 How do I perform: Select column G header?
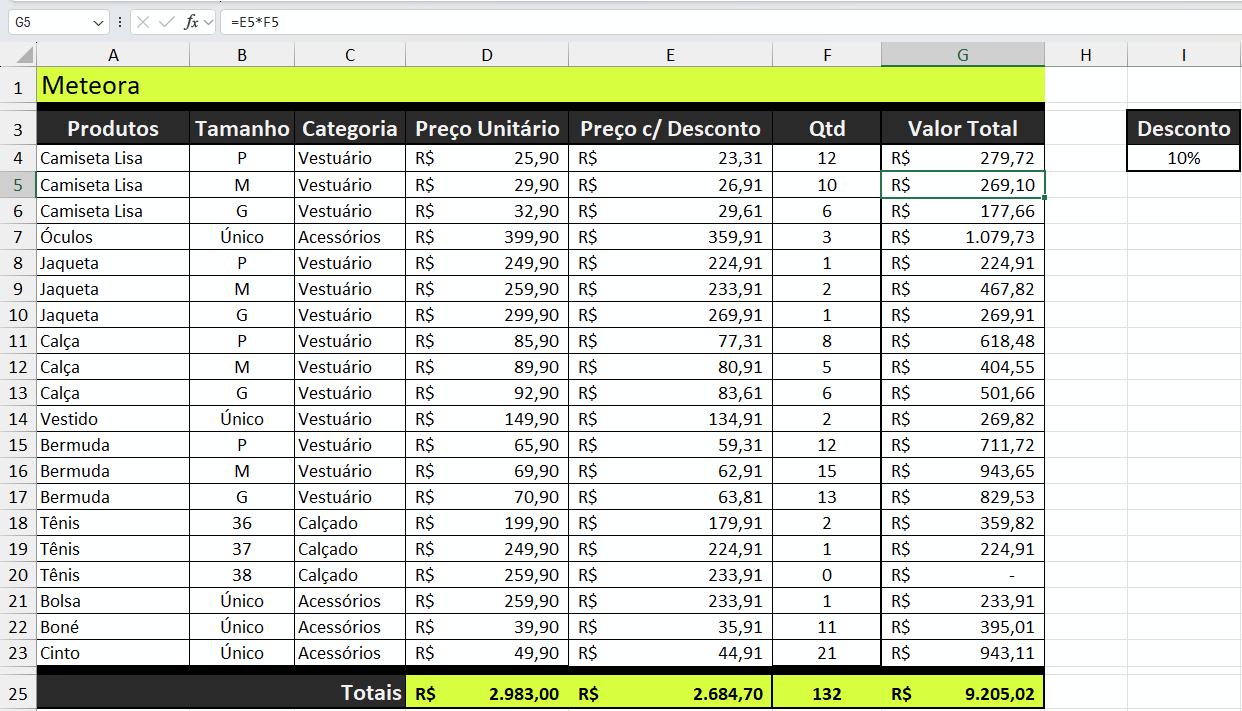tap(963, 55)
